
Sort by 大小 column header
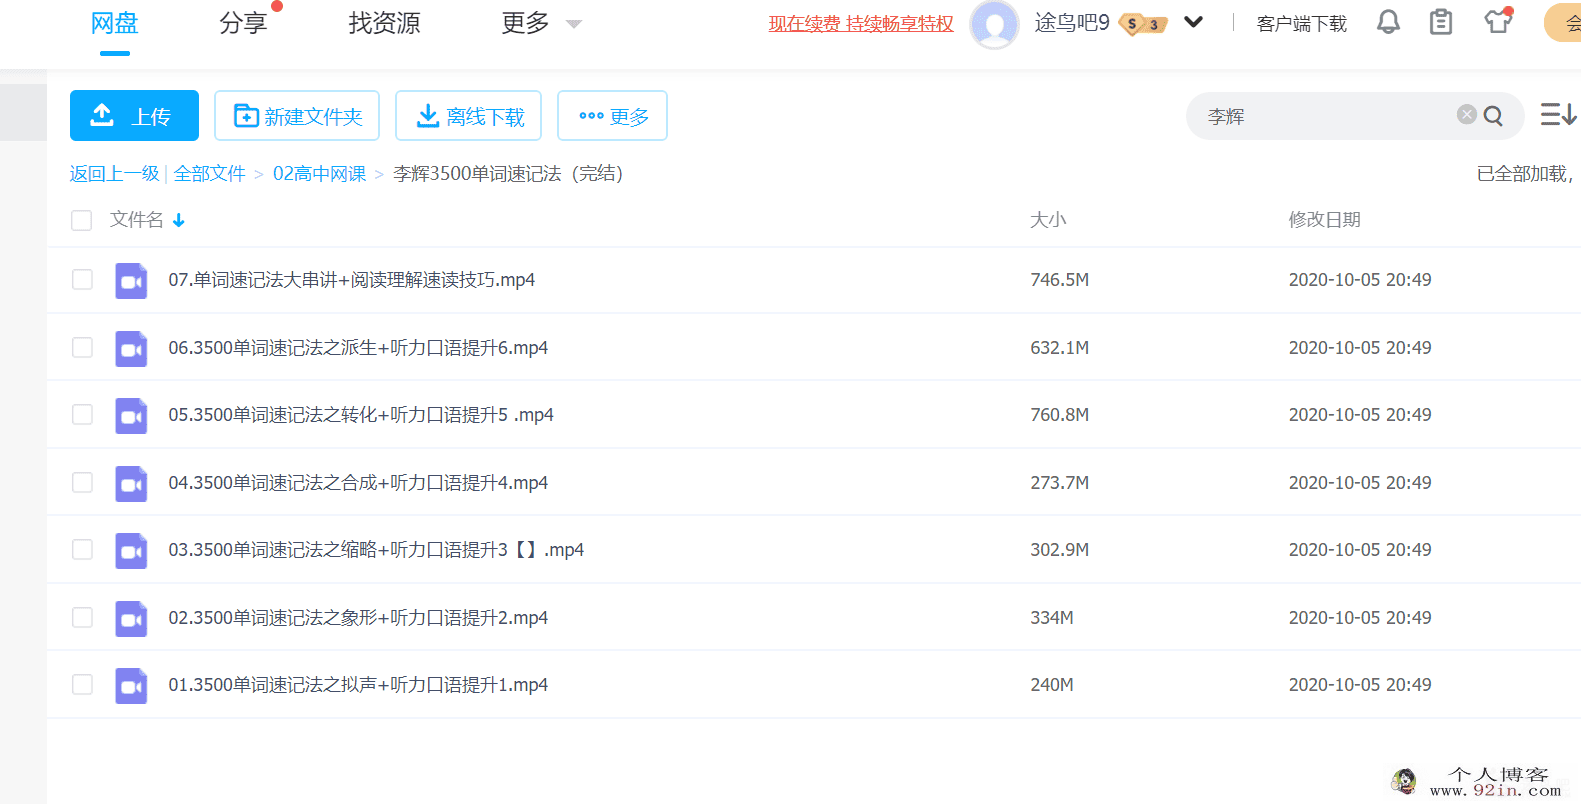[1048, 220]
